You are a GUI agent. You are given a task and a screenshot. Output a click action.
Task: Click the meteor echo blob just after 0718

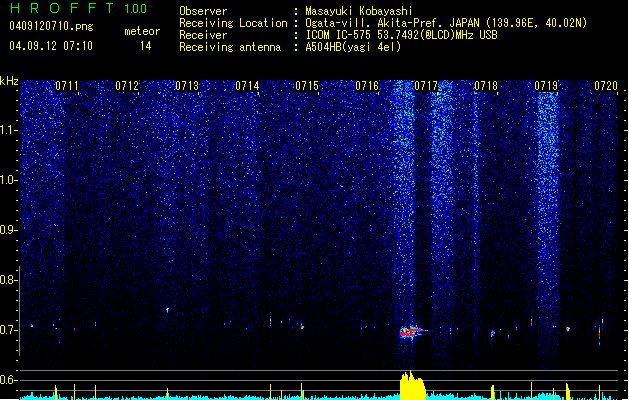click(x=493, y=333)
